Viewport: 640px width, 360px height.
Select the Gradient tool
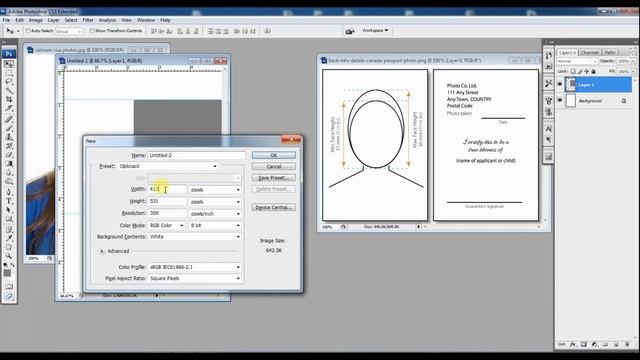(x=9, y=164)
